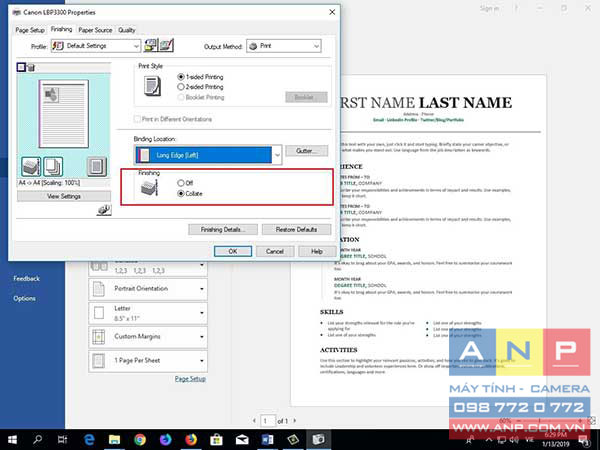Click 1 Page Per Sheet icon in Word
The image size is (600, 450).
point(99,360)
